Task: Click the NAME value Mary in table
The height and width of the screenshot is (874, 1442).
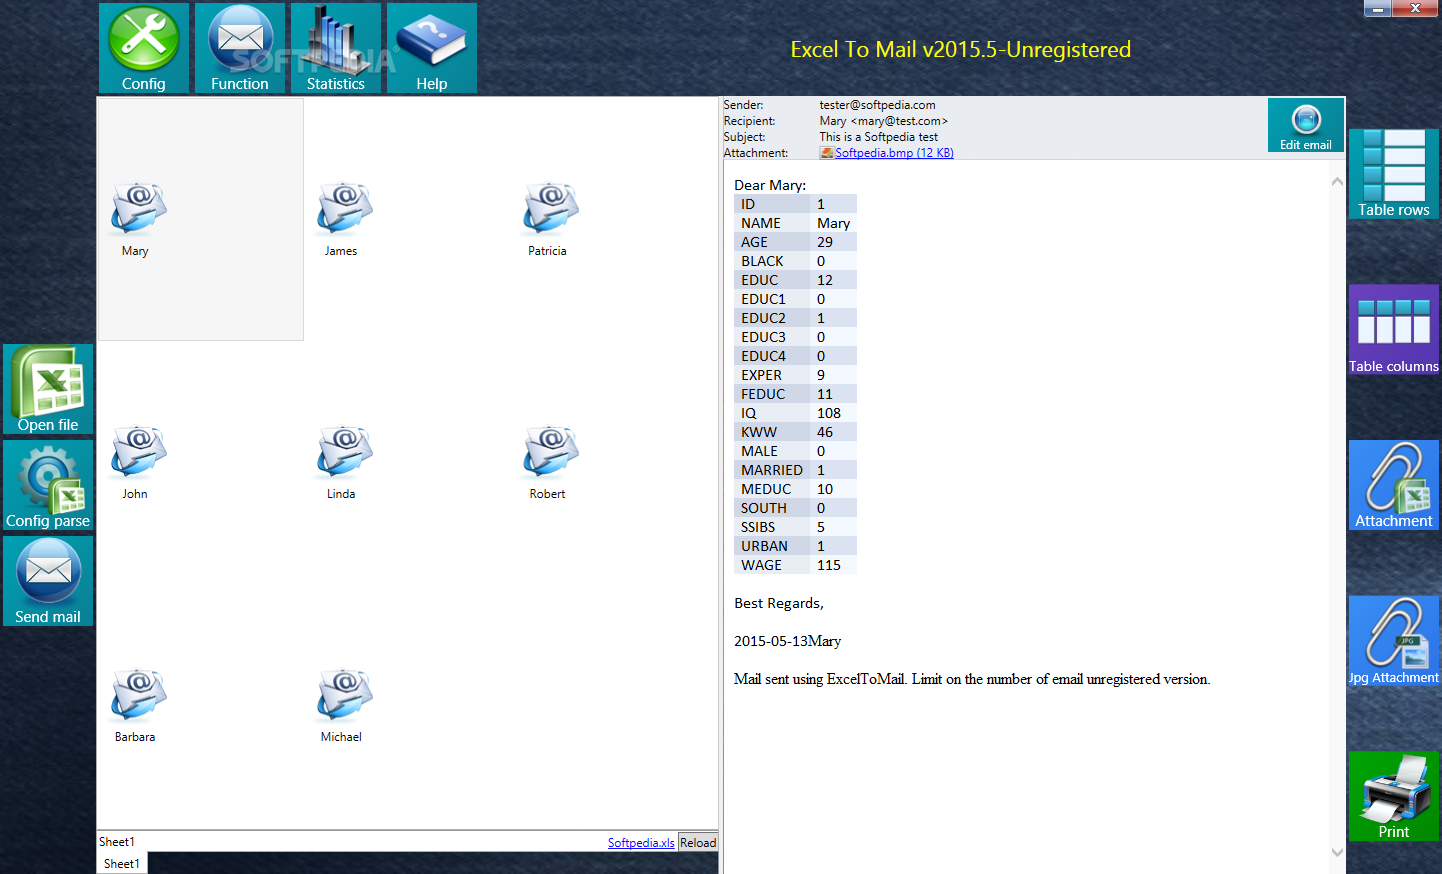Action: tap(833, 223)
